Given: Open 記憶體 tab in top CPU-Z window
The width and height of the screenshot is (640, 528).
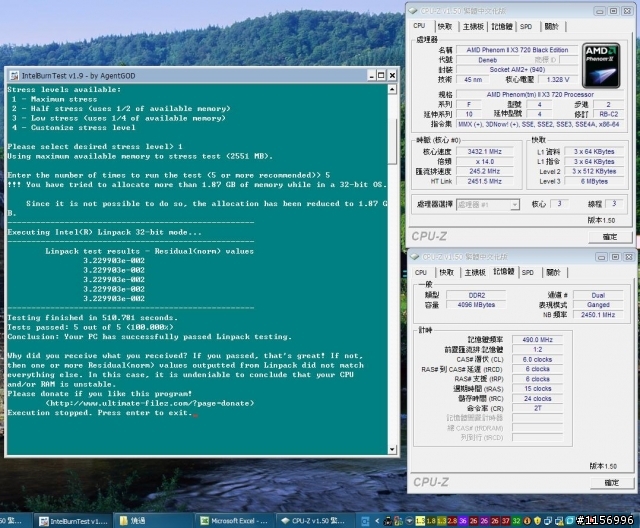Looking at the screenshot, I should (x=502, y=27).
